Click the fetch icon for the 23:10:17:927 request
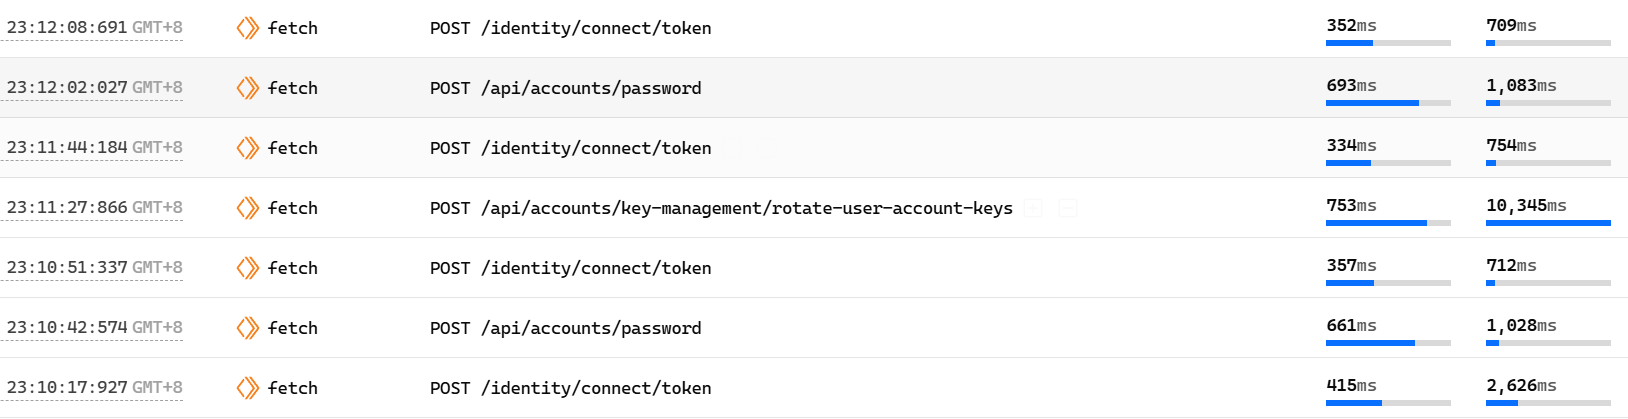1628x419 pixels. pyautogui.click(x=247, y=388)
